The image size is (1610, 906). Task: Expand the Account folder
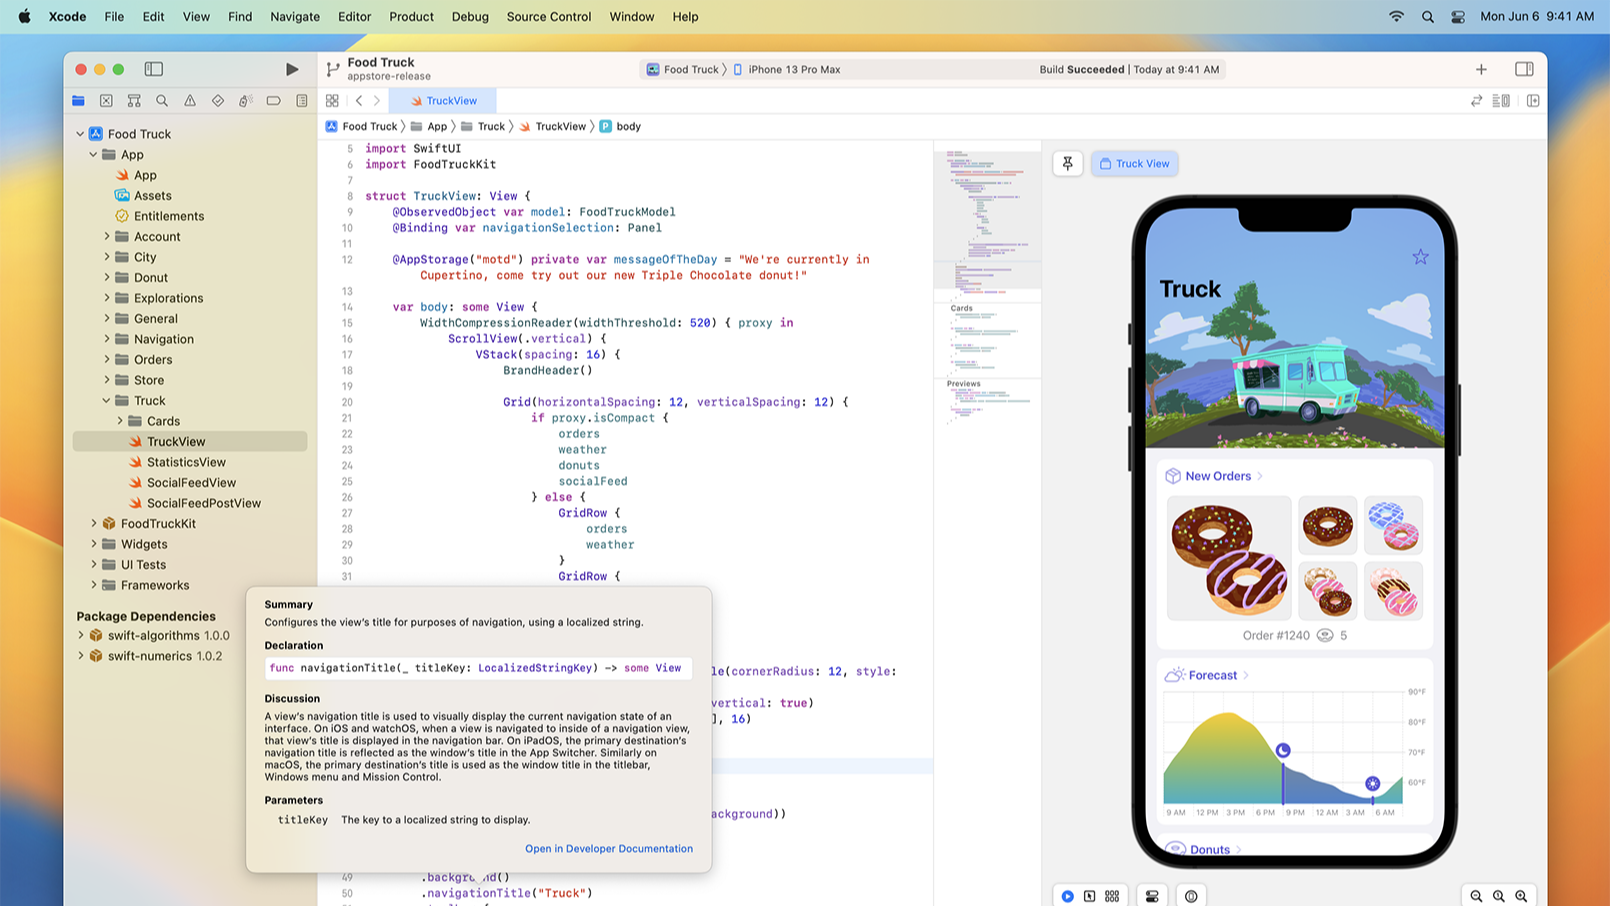[107, 237]
